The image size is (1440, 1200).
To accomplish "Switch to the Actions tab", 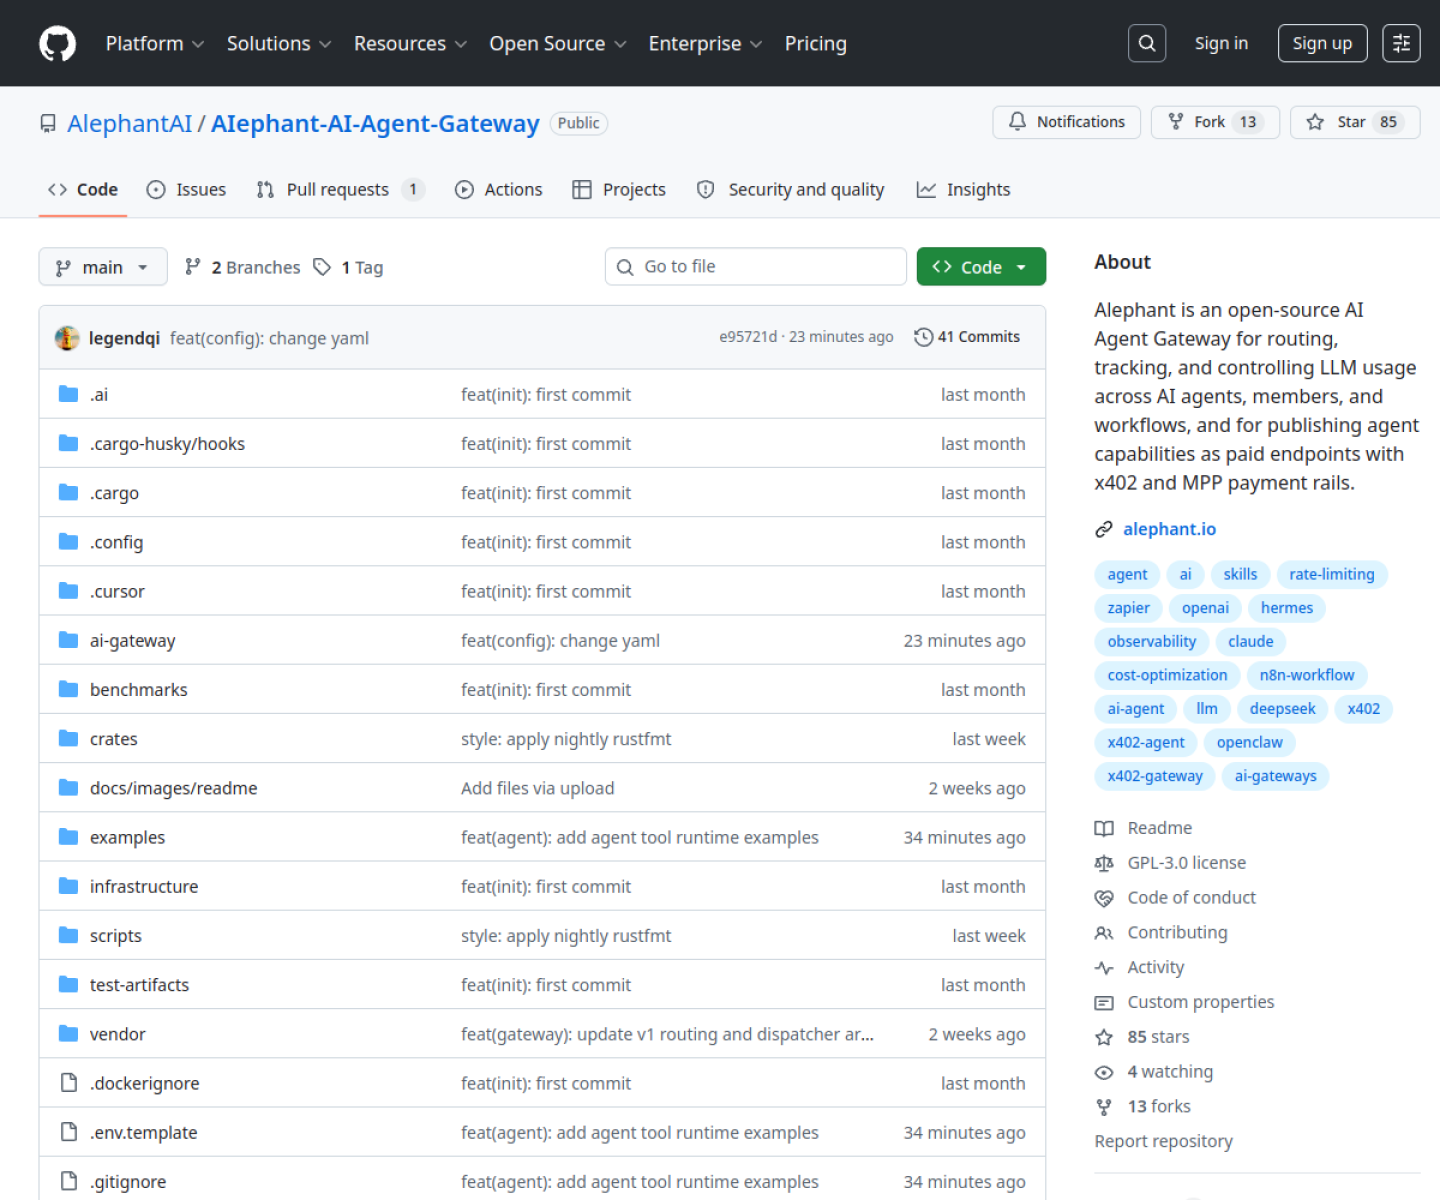I will point(499,189).
